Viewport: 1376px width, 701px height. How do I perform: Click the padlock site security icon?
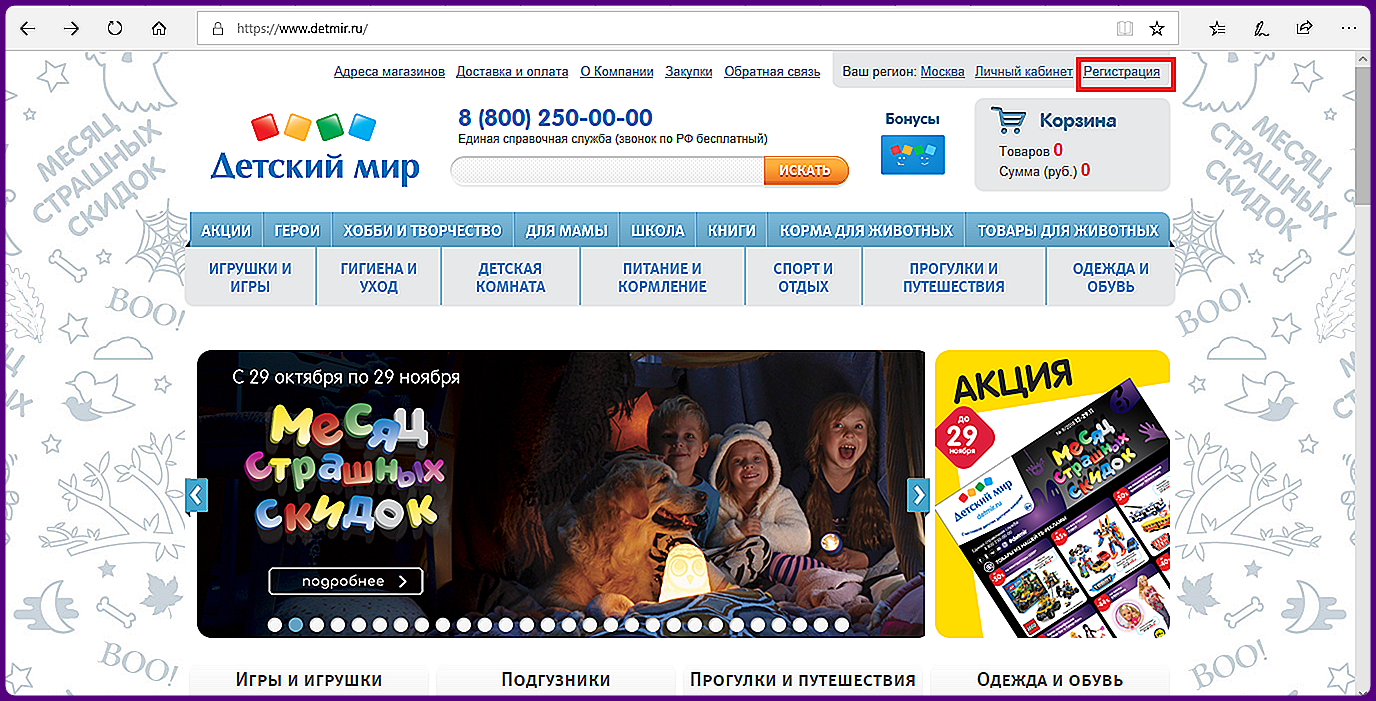(218, 28)
